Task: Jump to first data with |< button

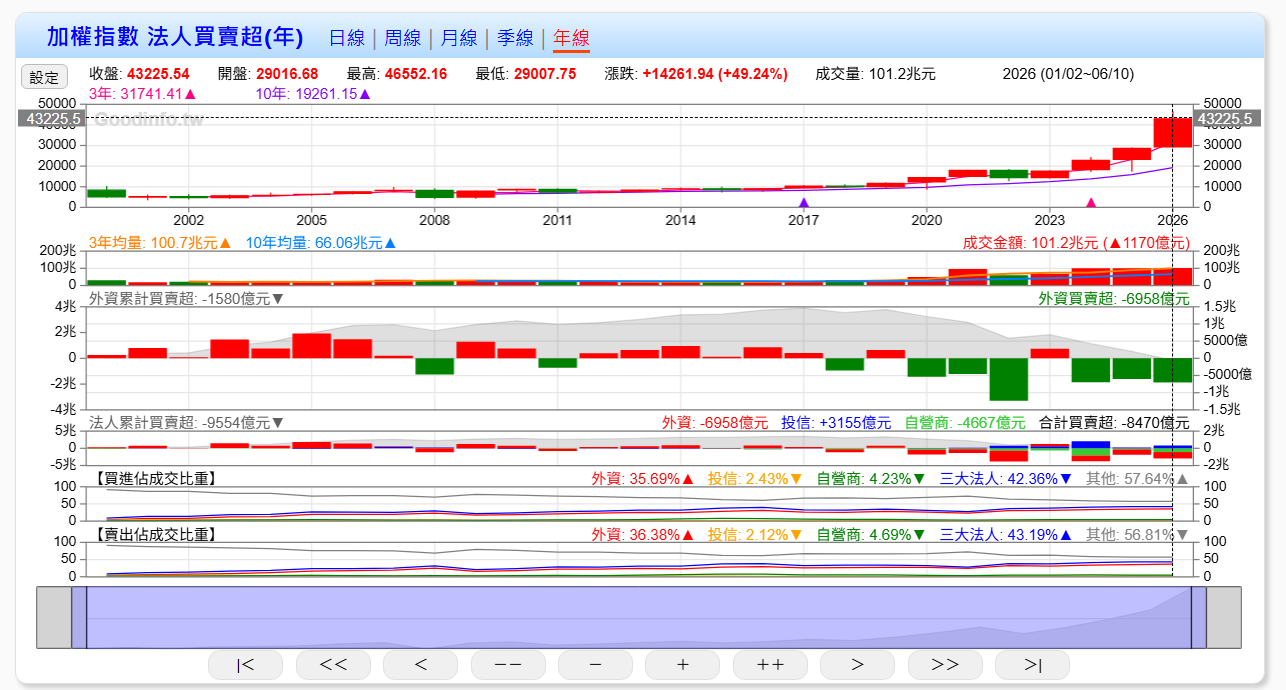Action: coord(245,664)
